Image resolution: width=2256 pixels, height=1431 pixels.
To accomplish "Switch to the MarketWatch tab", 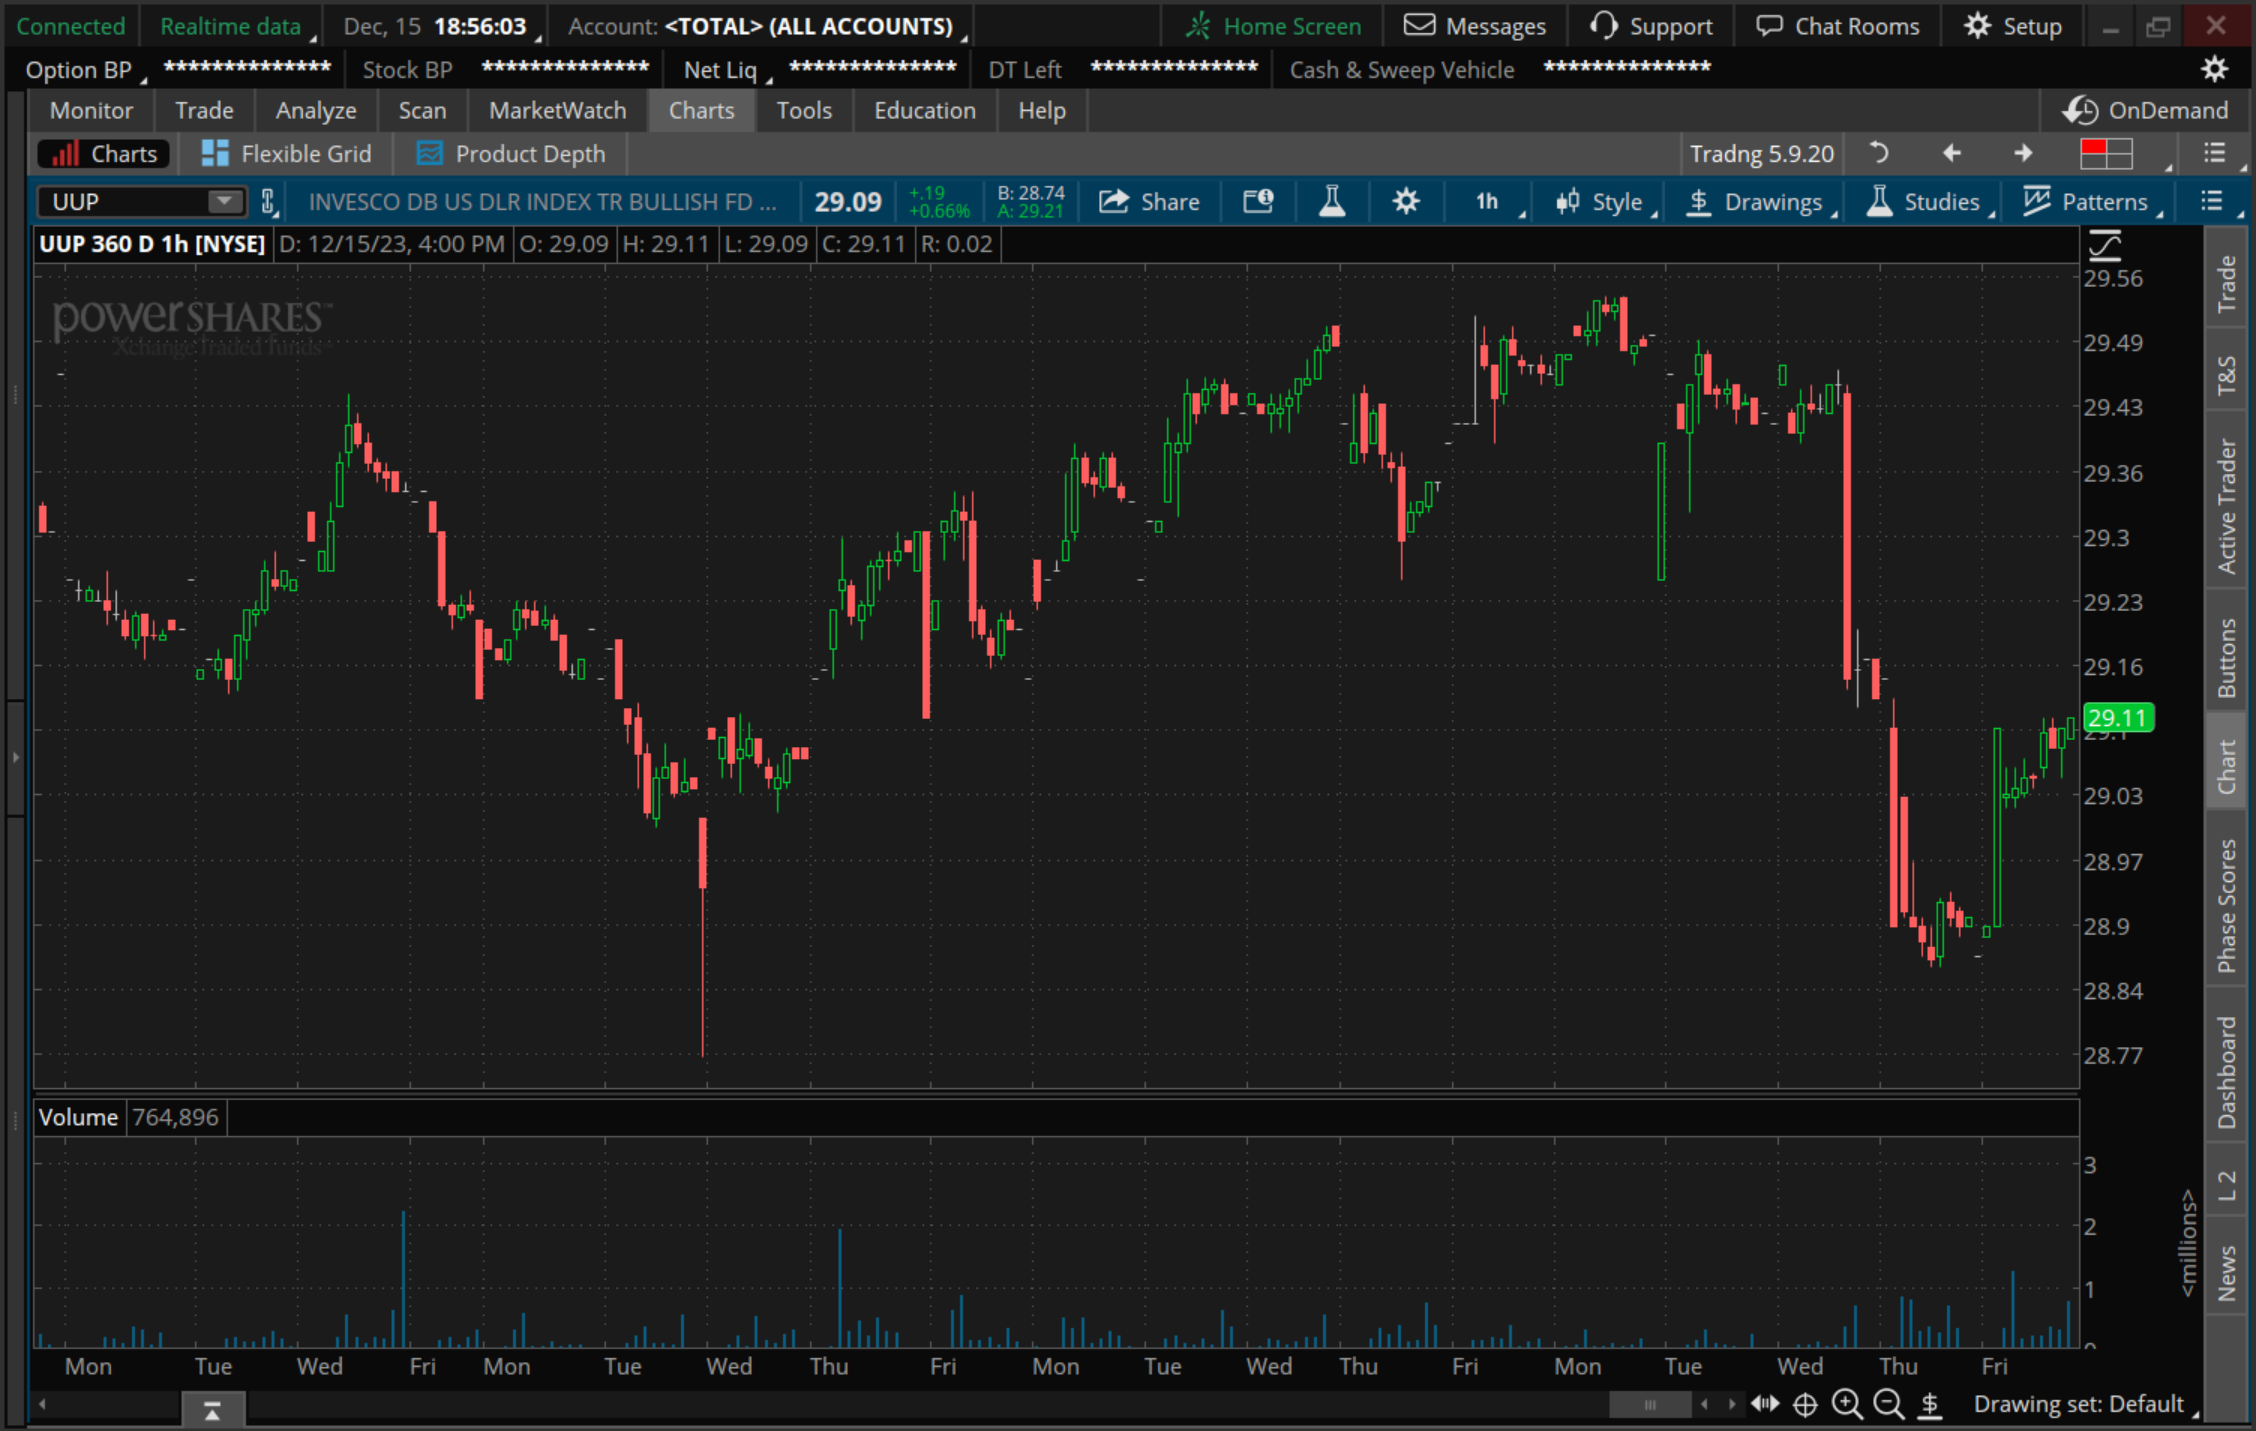I will (x=557, y=110).
